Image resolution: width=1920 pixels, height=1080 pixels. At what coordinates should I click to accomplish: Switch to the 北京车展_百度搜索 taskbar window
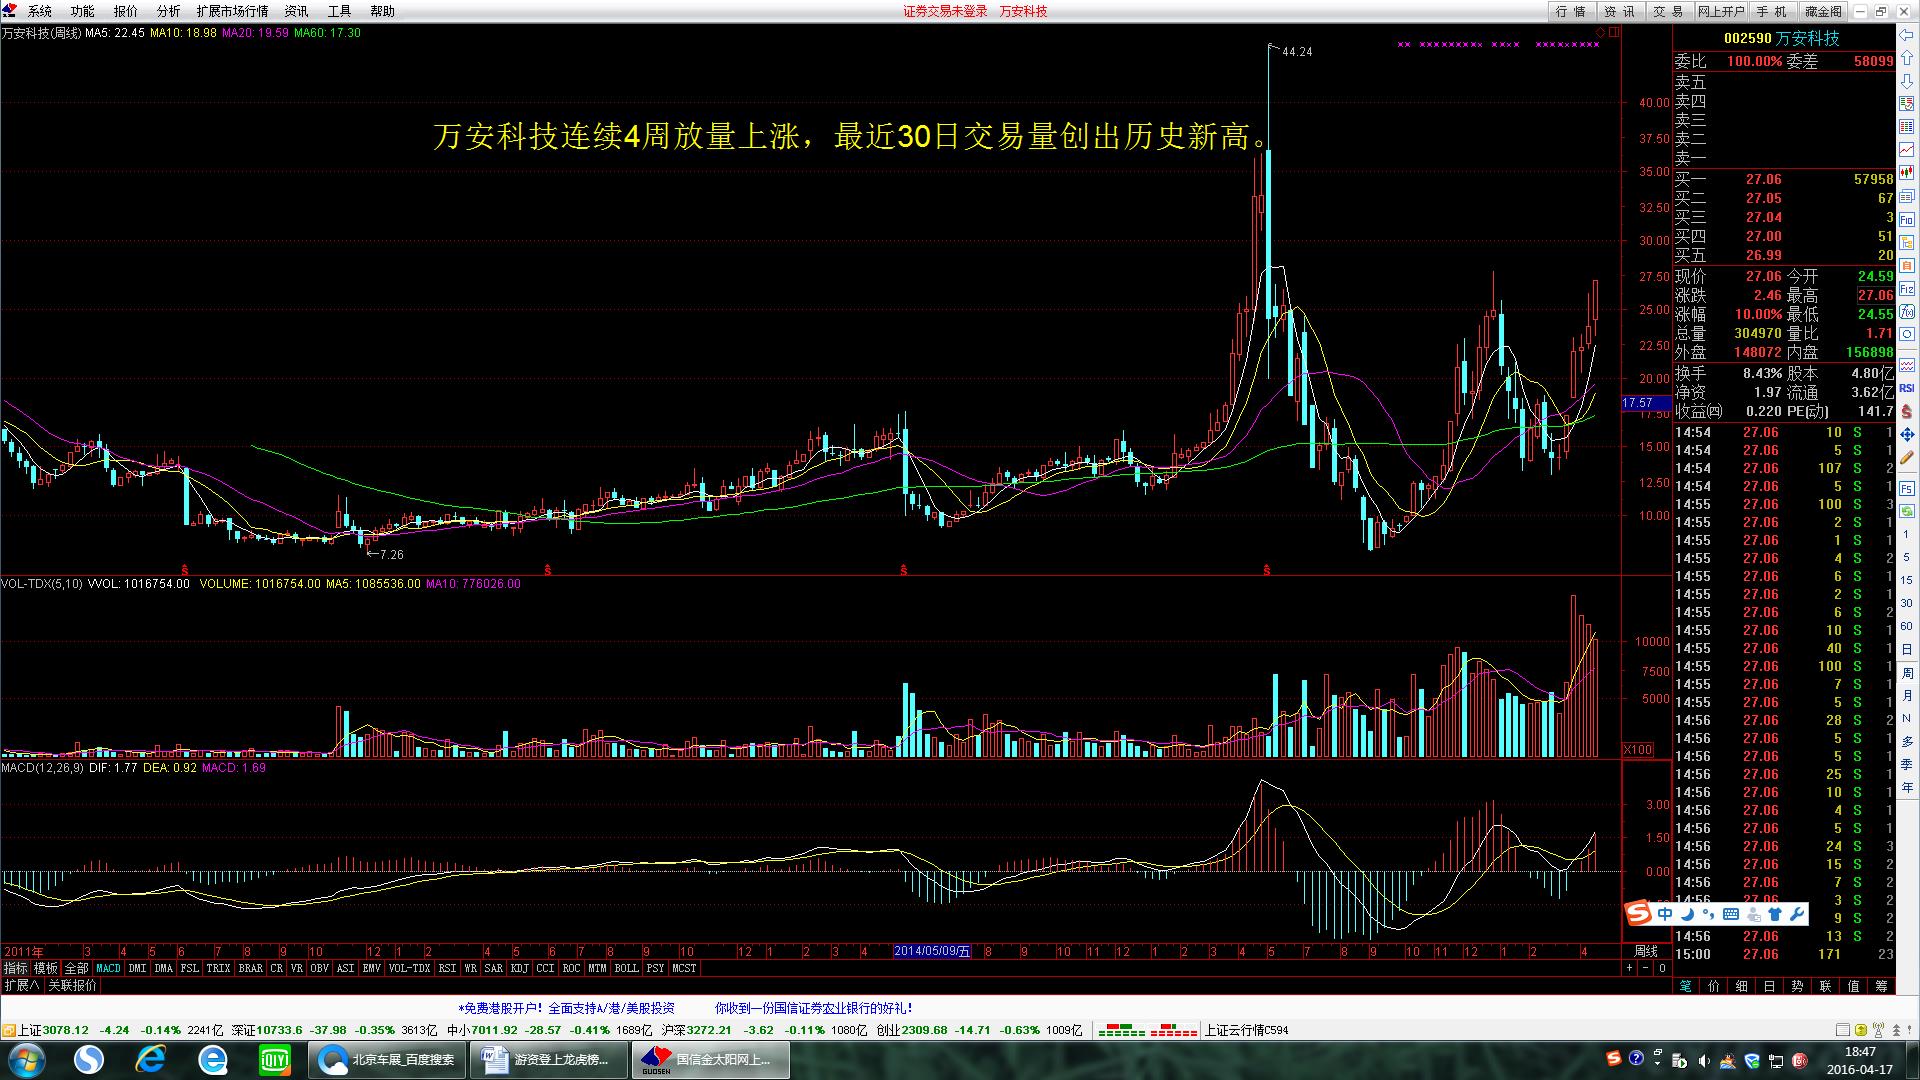click(x=387, y=1059)
